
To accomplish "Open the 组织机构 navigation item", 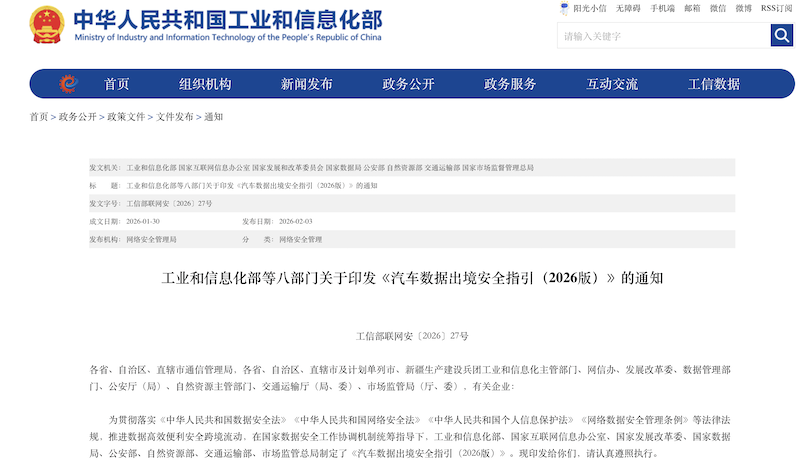I will click(205, 84).
